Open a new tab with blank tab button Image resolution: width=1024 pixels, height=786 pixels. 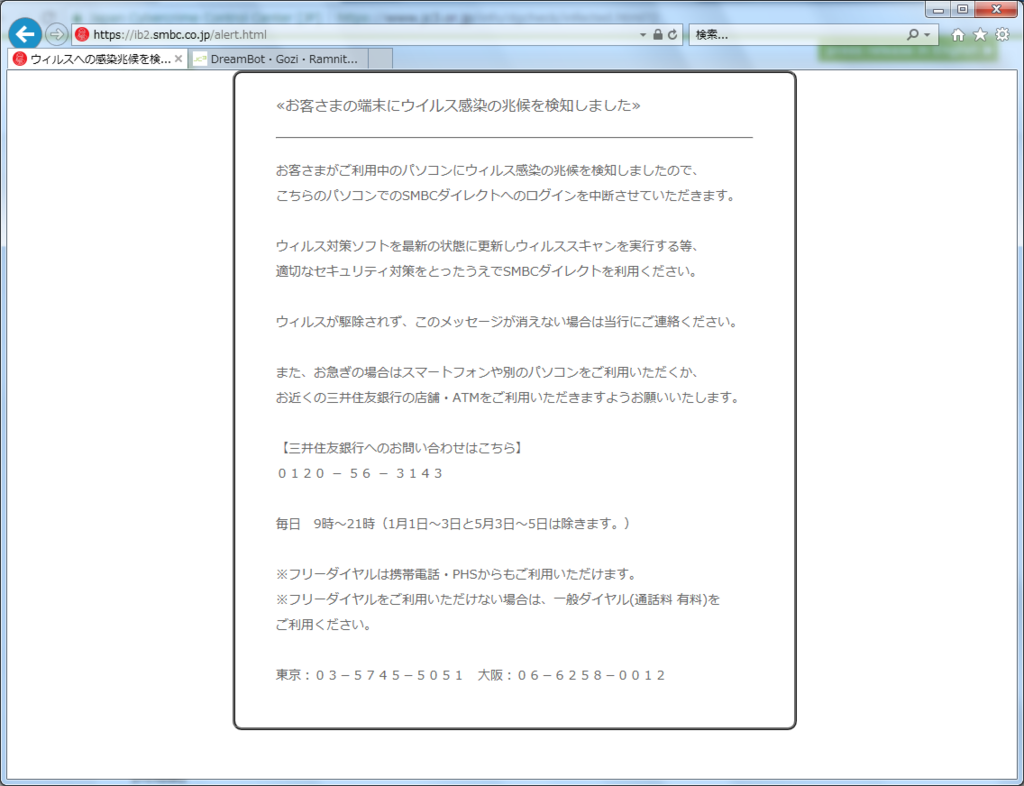[380, 59]
